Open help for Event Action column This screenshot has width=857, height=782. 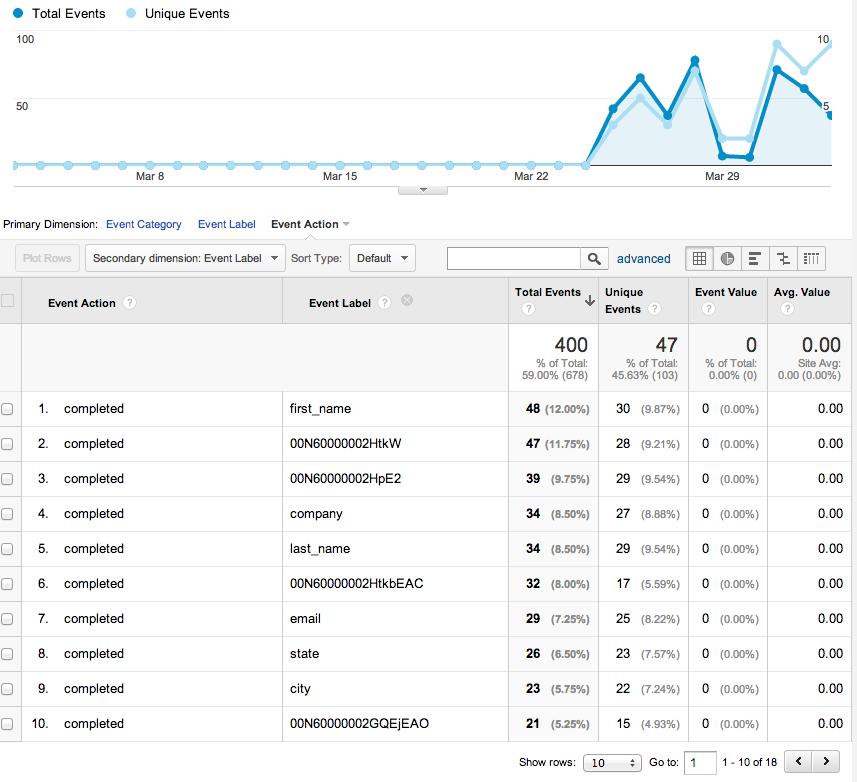(129, 303)
